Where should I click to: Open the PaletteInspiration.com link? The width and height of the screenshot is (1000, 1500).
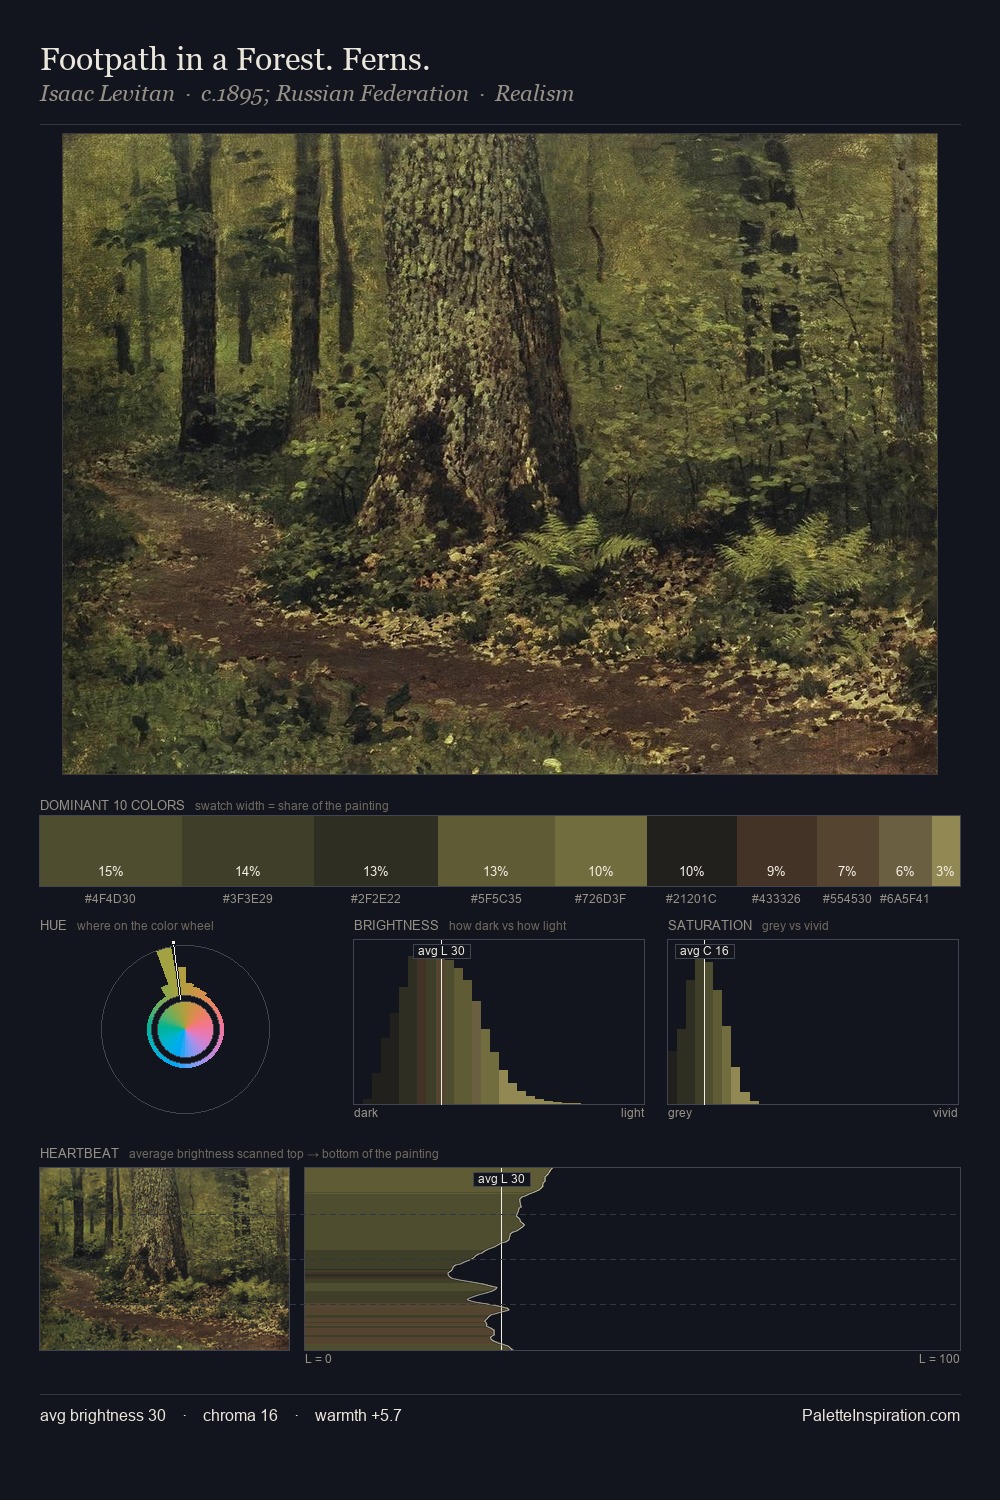pos(881,1415)
